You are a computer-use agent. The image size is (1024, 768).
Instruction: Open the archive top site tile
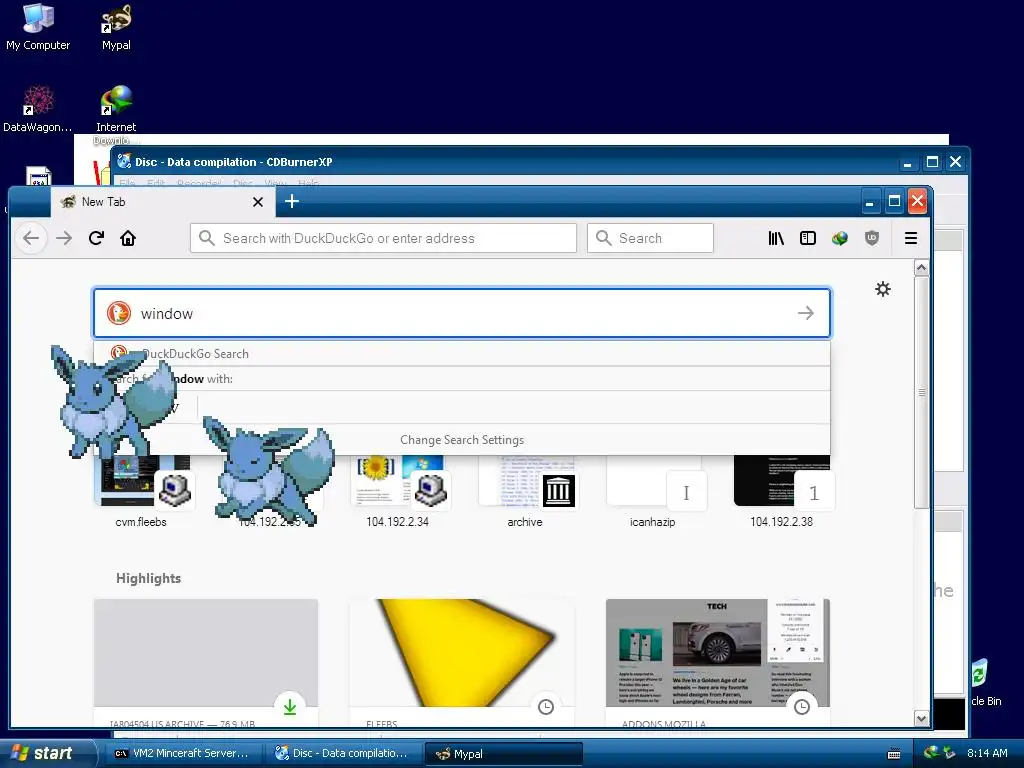click(x=525, y=490)
